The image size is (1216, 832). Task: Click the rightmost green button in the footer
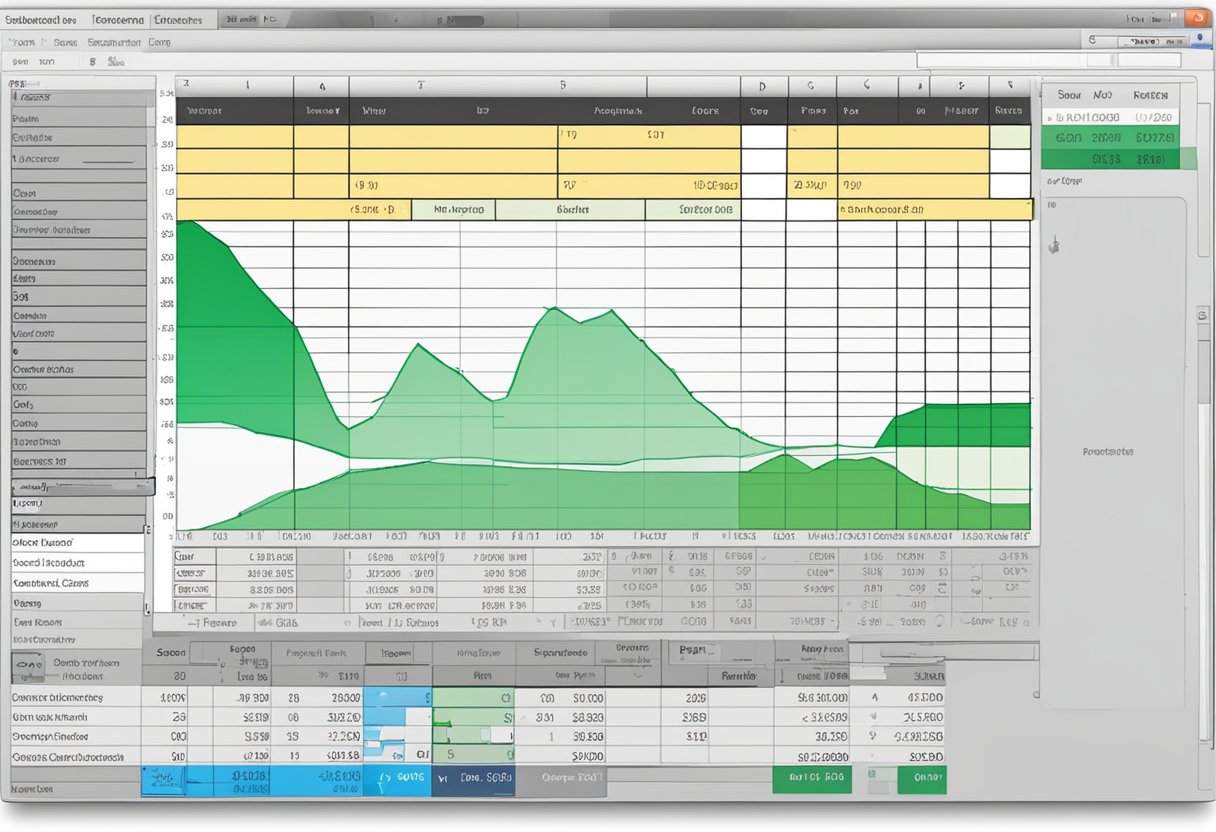pyautogui.click(x=921, y=776)
